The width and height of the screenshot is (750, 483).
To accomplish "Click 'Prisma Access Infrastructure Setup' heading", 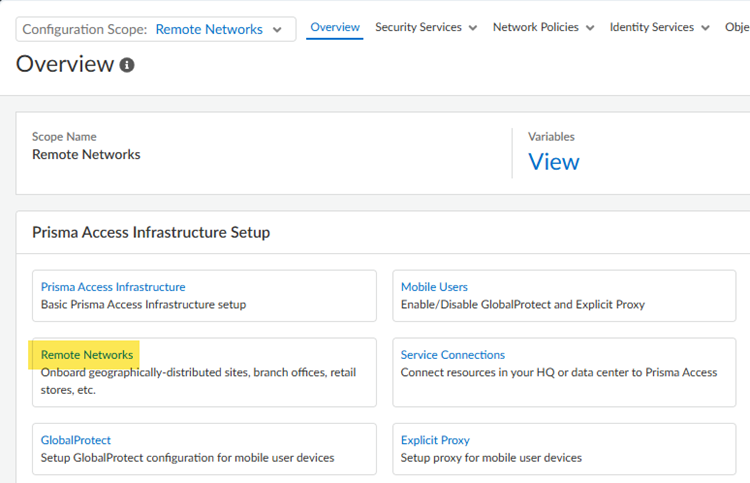I will coord(151,232).
